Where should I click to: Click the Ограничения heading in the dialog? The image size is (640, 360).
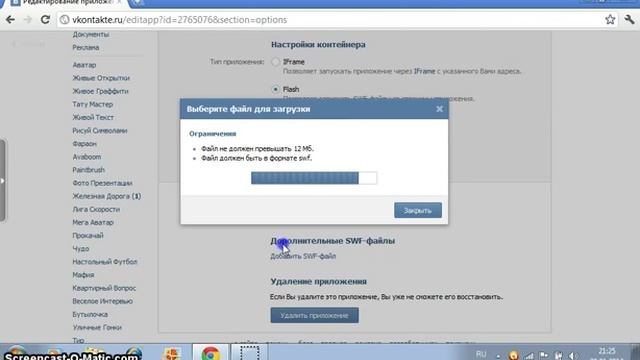tap(212, 133)
